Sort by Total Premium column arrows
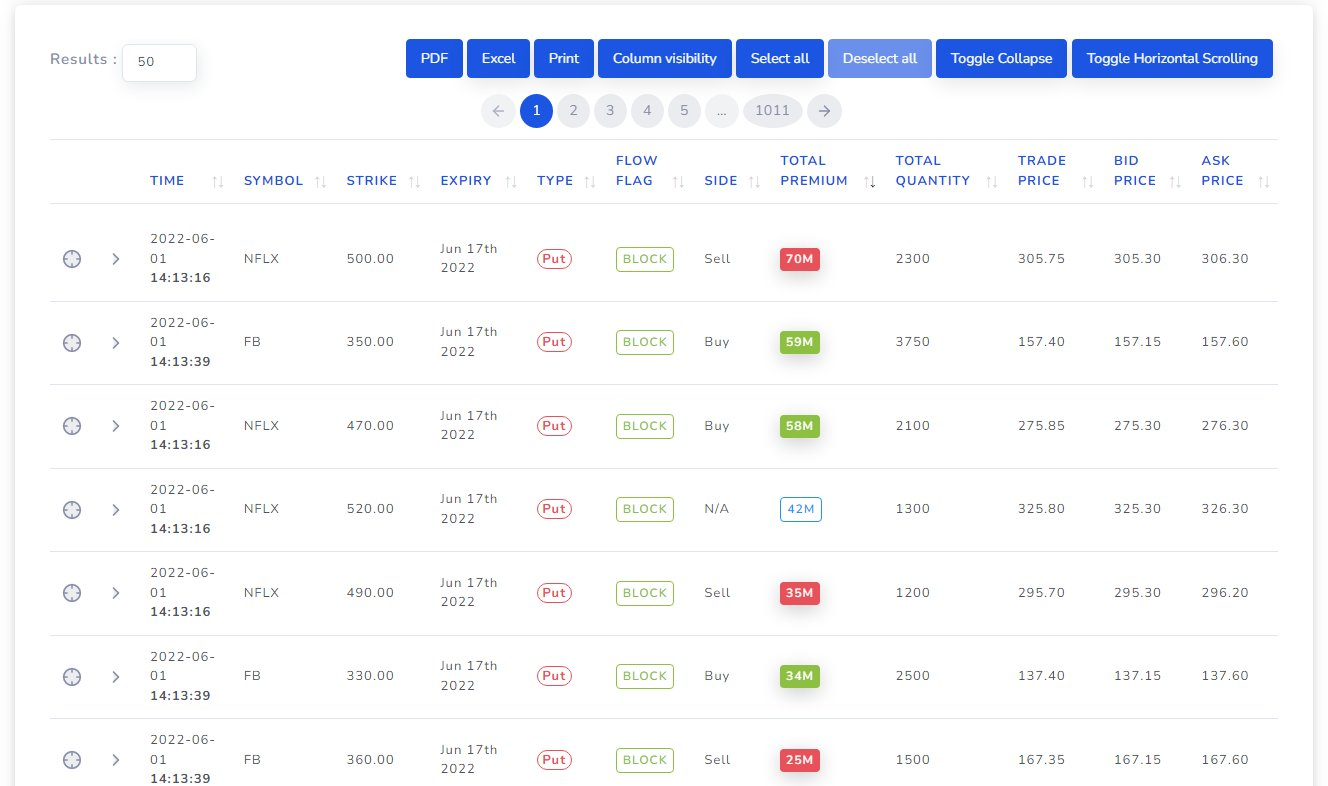 (870, 182)
